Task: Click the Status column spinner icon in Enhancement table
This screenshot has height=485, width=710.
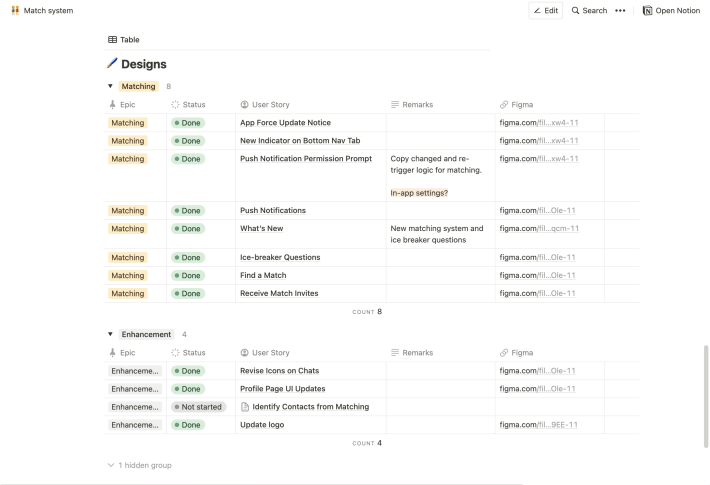Action: (175, 353)
